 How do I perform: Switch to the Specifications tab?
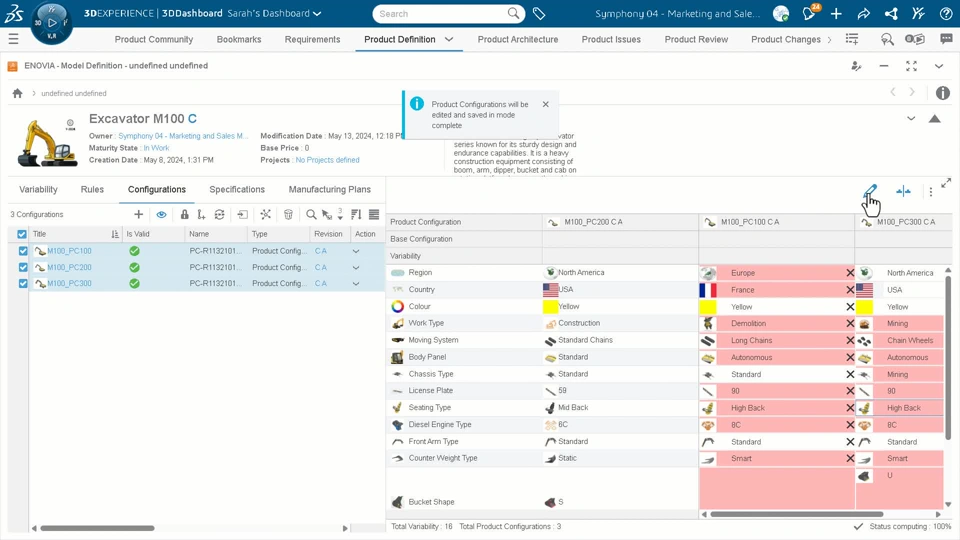237,190
